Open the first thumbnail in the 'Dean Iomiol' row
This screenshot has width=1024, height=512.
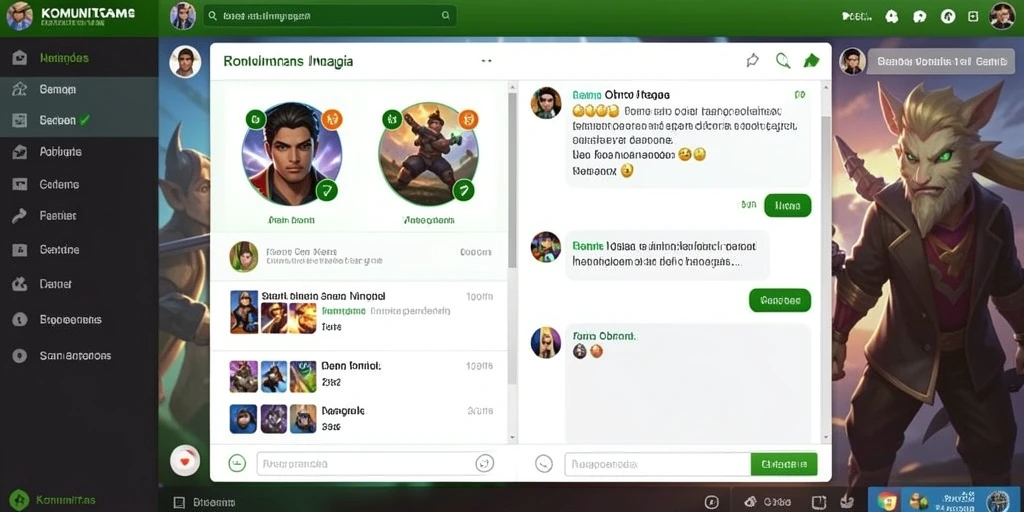[x=243, y=377]
